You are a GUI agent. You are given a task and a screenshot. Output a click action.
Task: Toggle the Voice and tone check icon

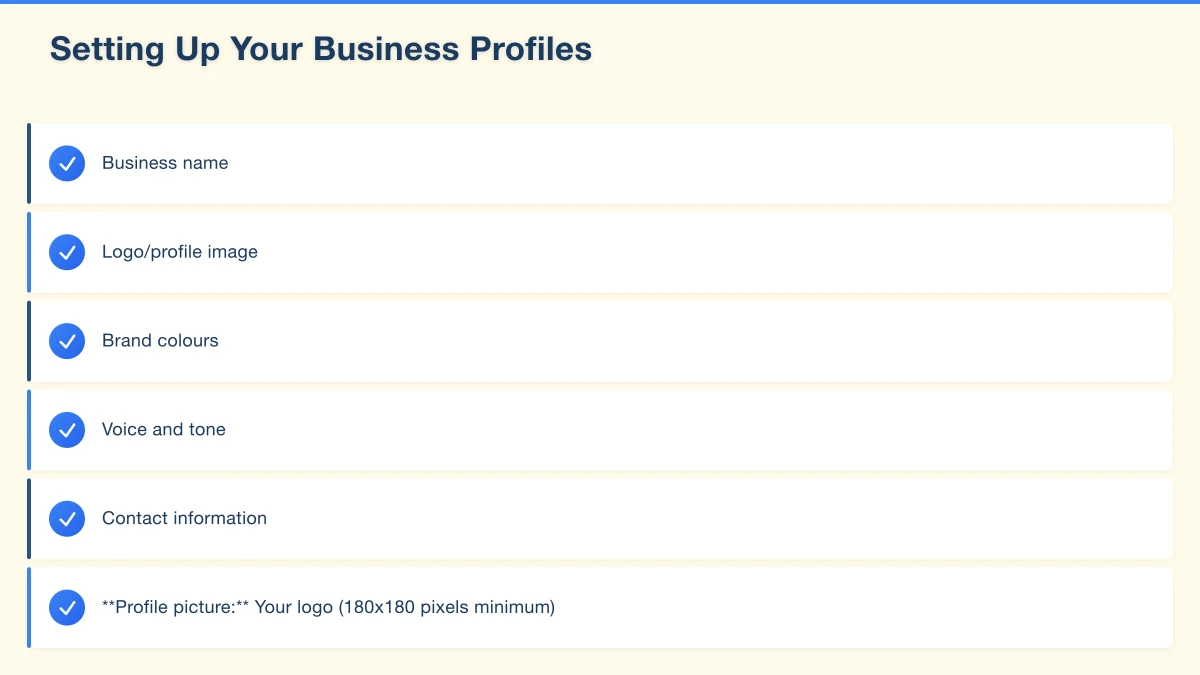(67, 430)
